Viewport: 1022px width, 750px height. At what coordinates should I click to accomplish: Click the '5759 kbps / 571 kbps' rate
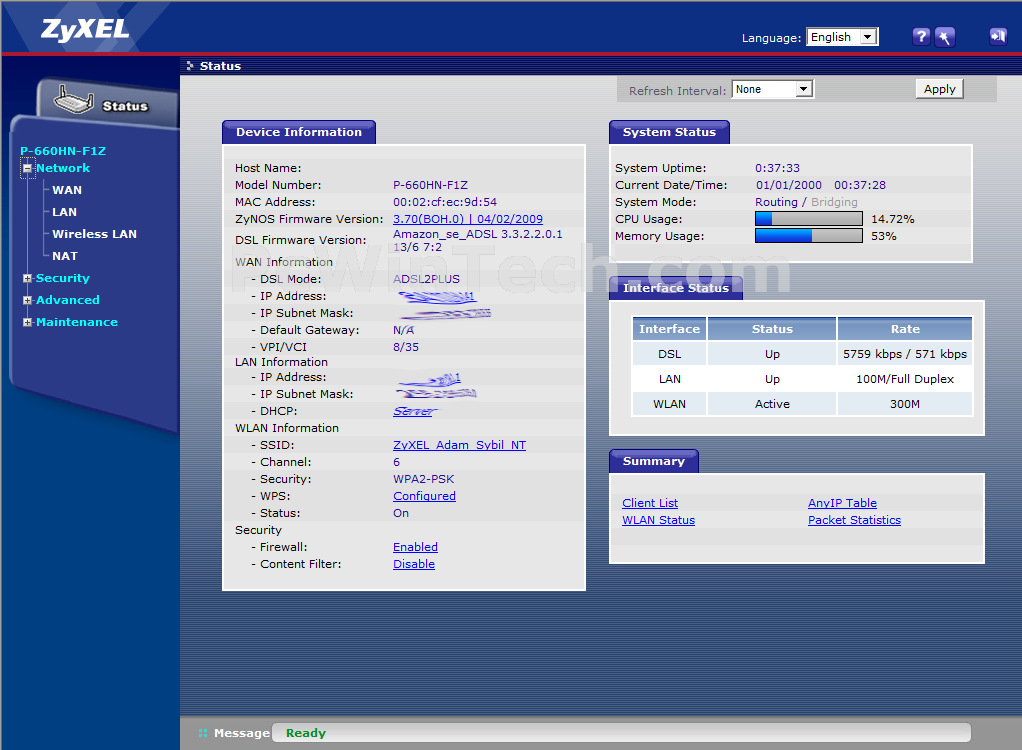point(905,354)
